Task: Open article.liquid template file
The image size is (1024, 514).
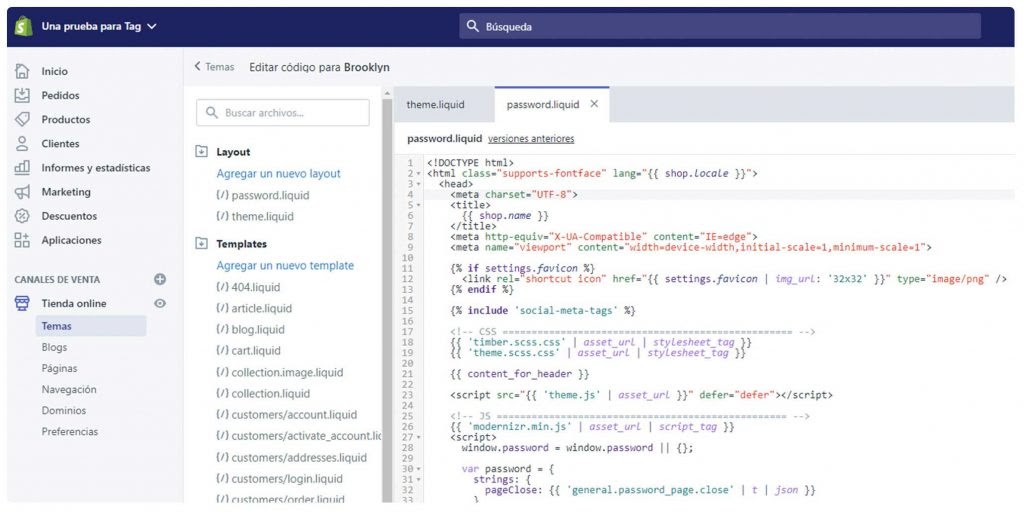Action: click(x=254, y=308)
